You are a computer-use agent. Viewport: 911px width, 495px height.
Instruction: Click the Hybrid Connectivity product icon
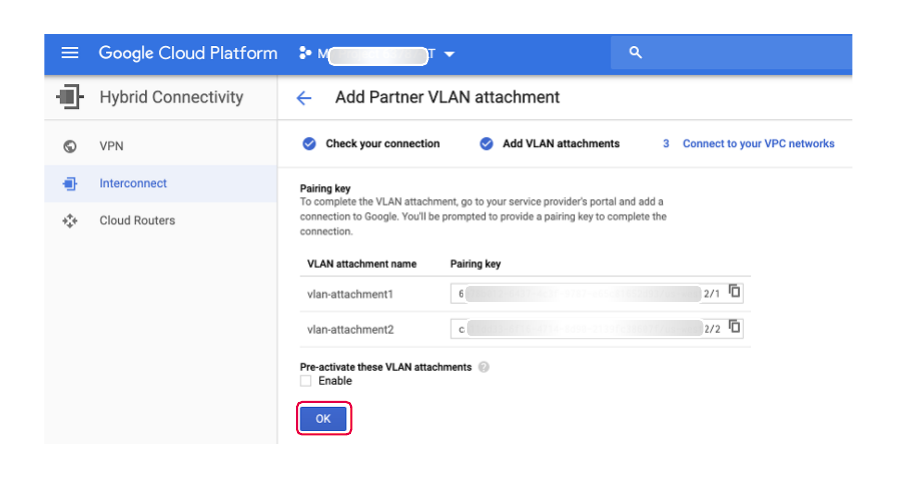click(x=69, y=98)
